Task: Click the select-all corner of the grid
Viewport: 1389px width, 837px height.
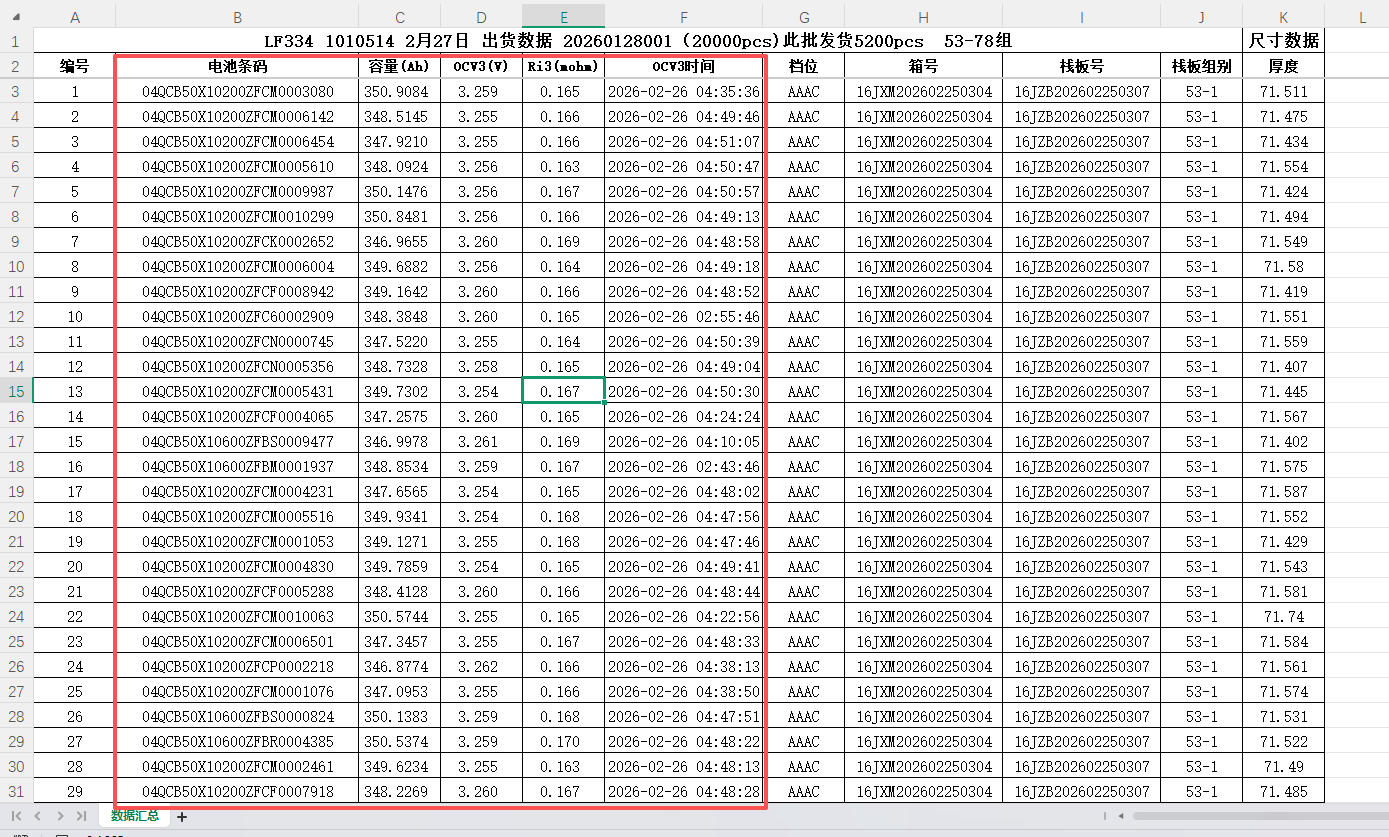Action: [16, 17]
